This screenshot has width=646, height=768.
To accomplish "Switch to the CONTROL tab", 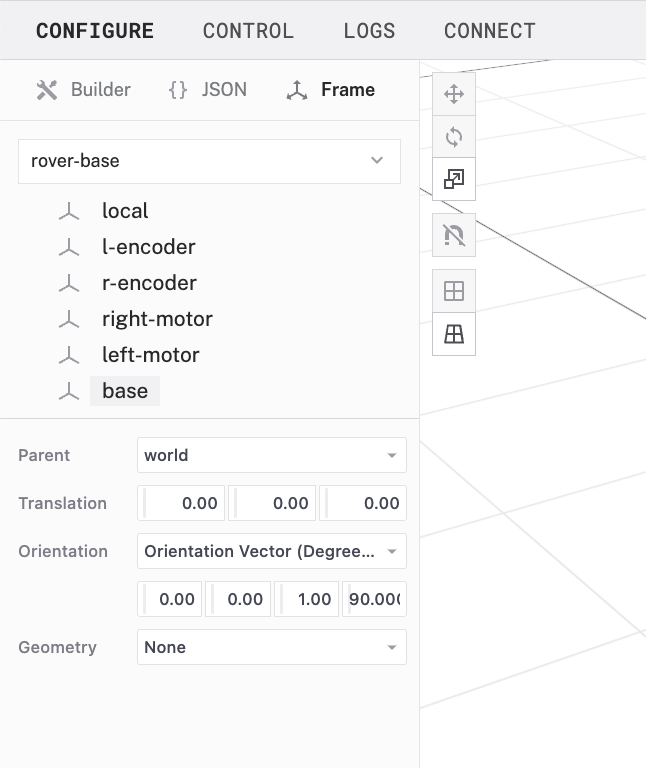I will coord(248,31).
